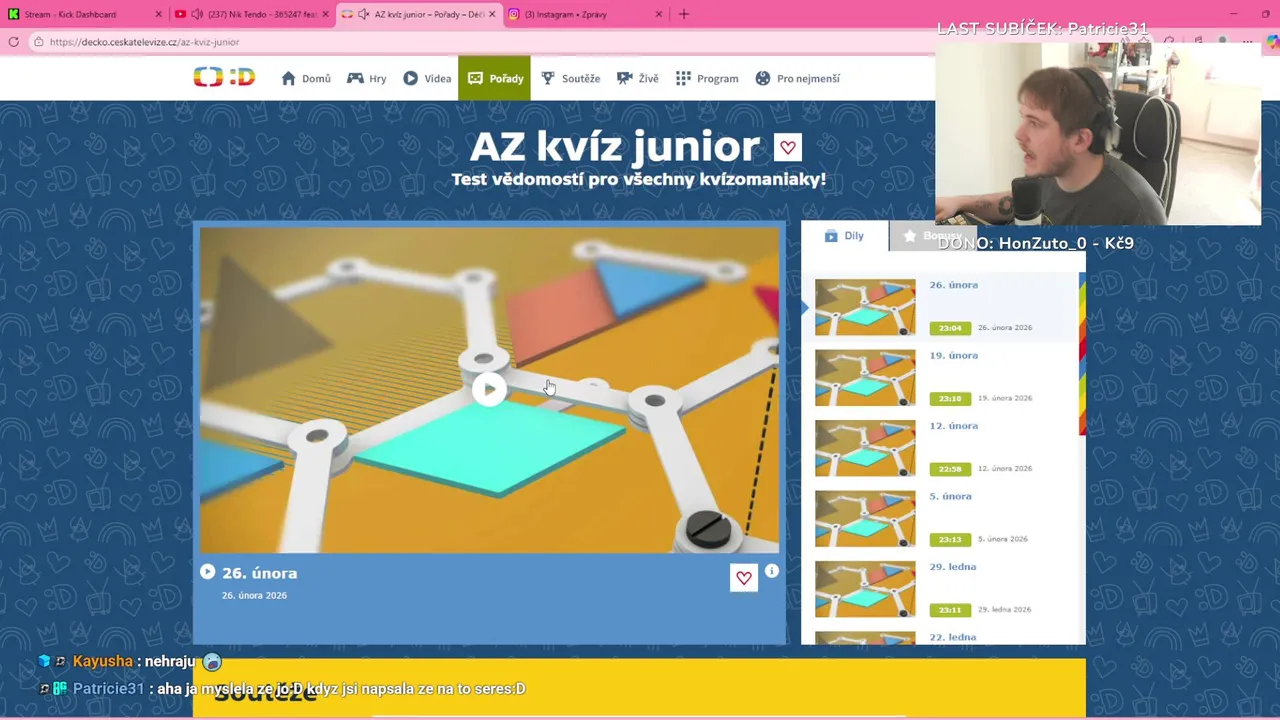Click the 12. února episode title link

pos(953,426)
